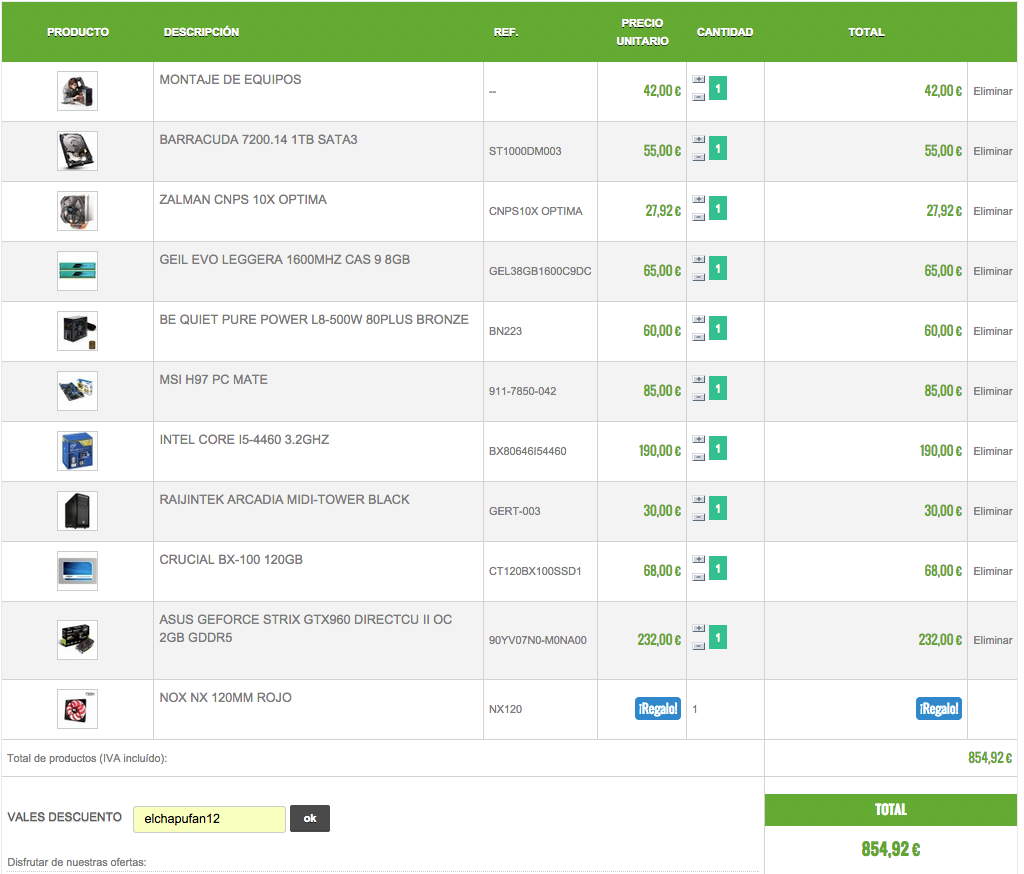Increase quantity of Barracuda 1TB drive
This screenshot has height=874, width=1024.
698,140
